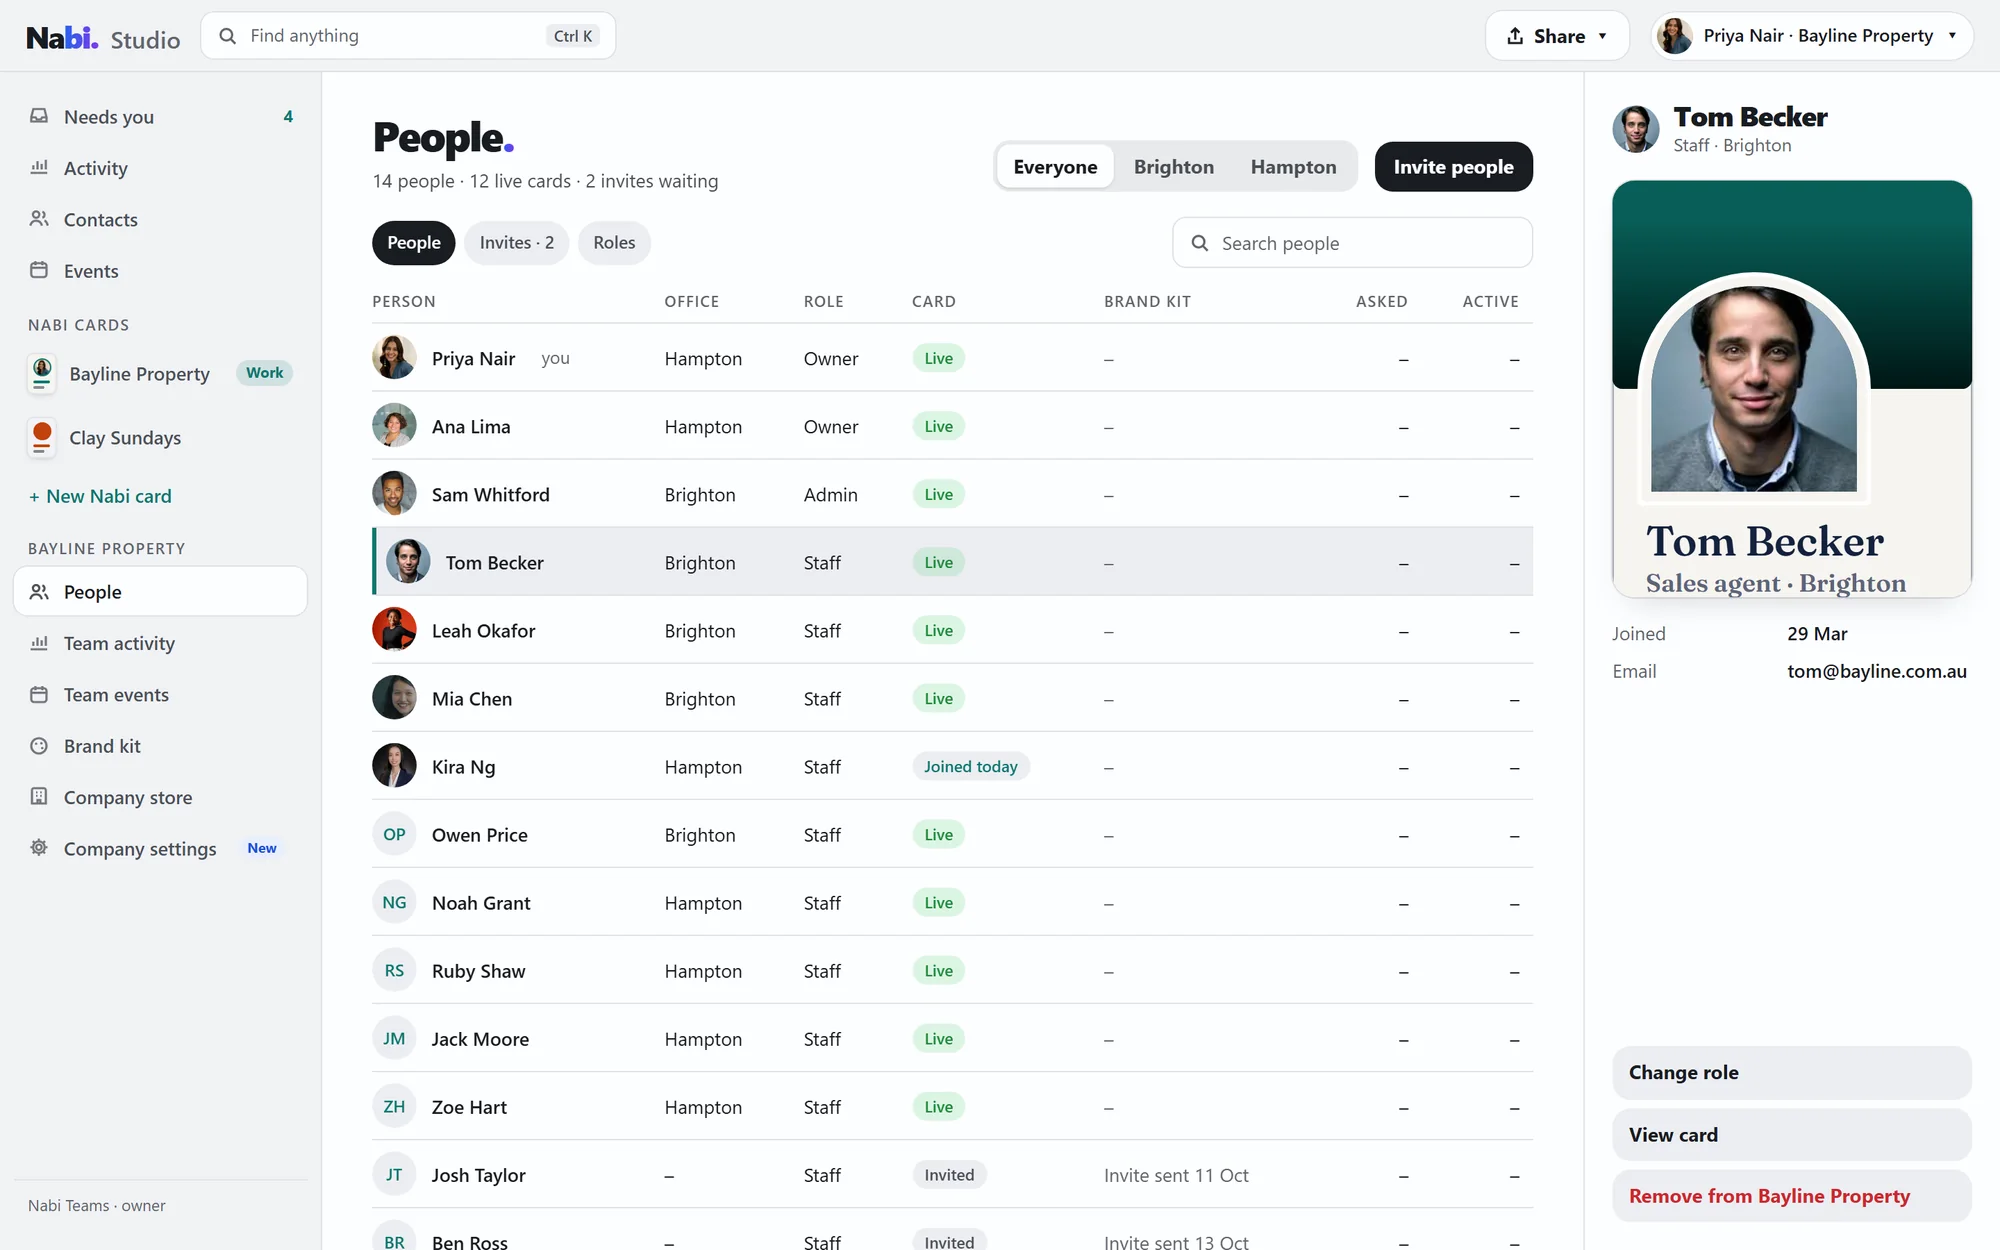Filter people to Everyone
This screenshot has height=1250, width=2000.
pyautogui.click(x=1055, y=166)
